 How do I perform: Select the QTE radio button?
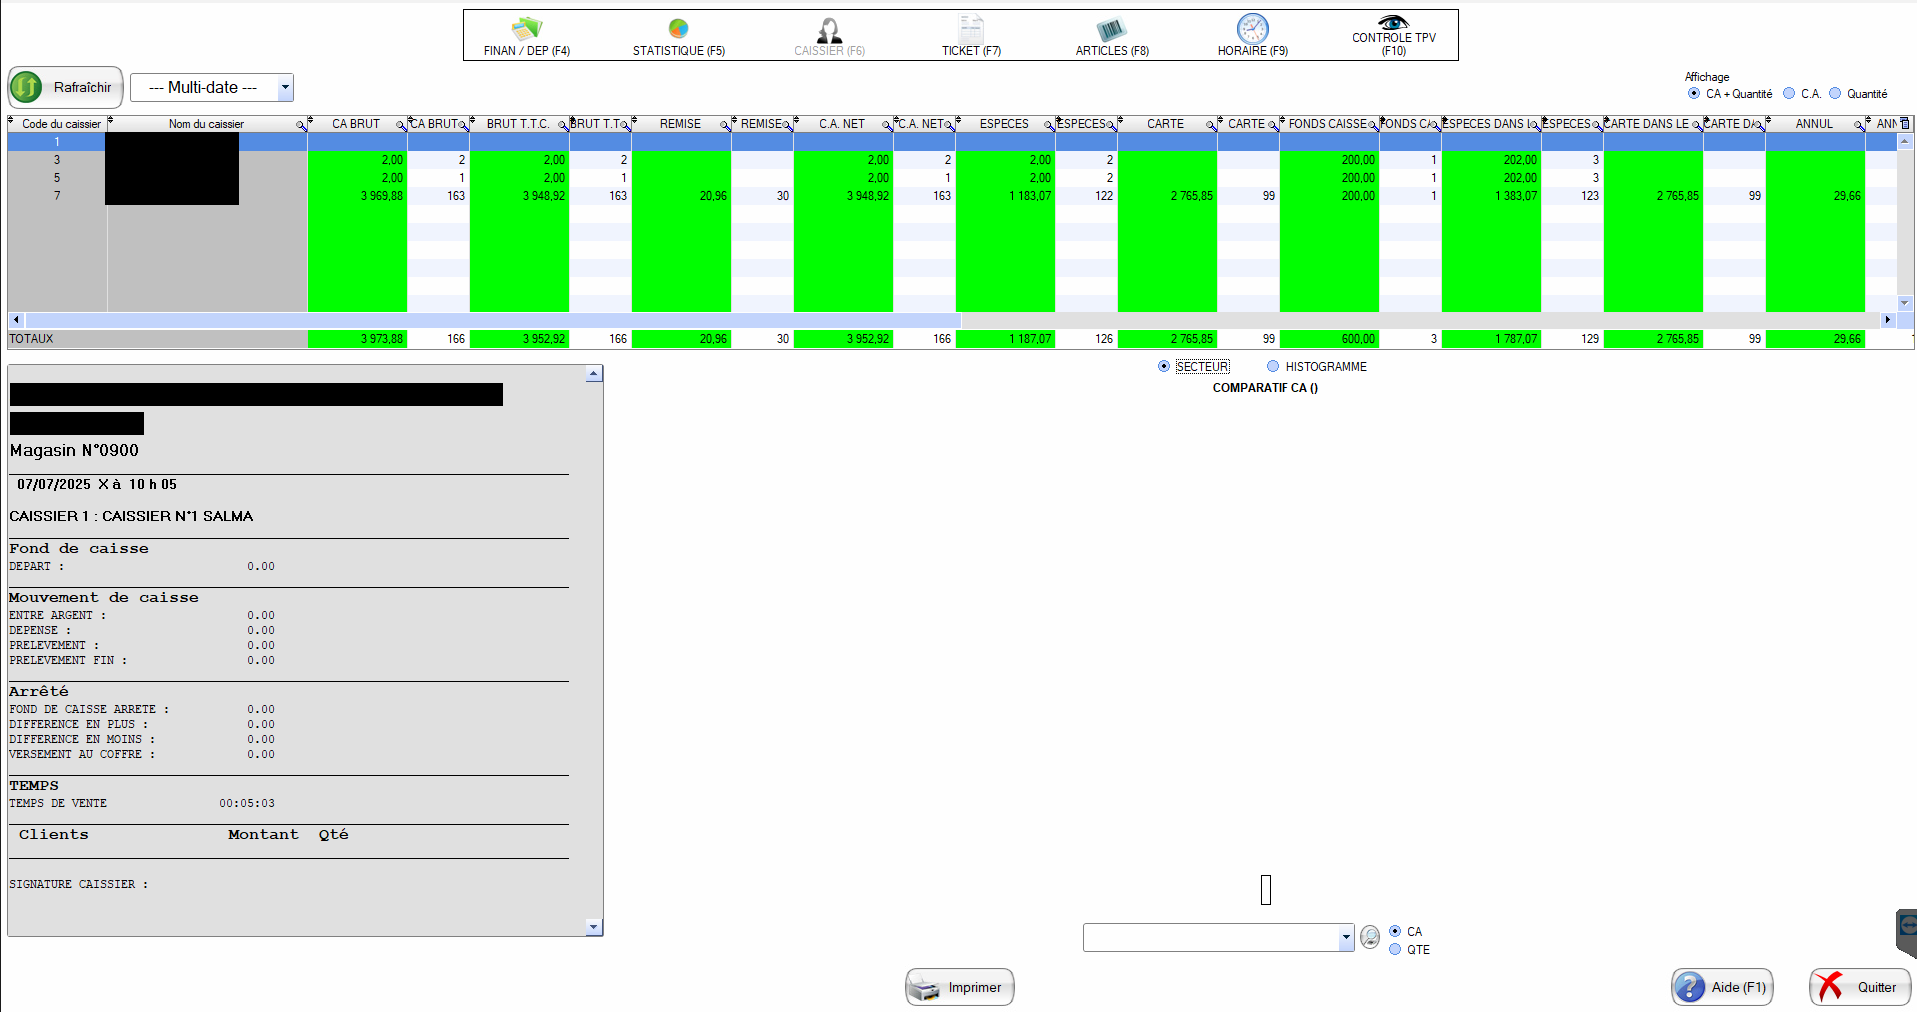click(x=1395, y=950)
